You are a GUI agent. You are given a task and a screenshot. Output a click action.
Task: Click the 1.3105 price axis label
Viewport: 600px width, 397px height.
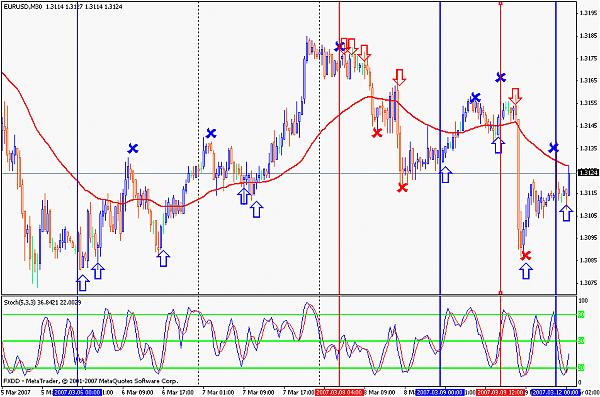coord(589,215)
